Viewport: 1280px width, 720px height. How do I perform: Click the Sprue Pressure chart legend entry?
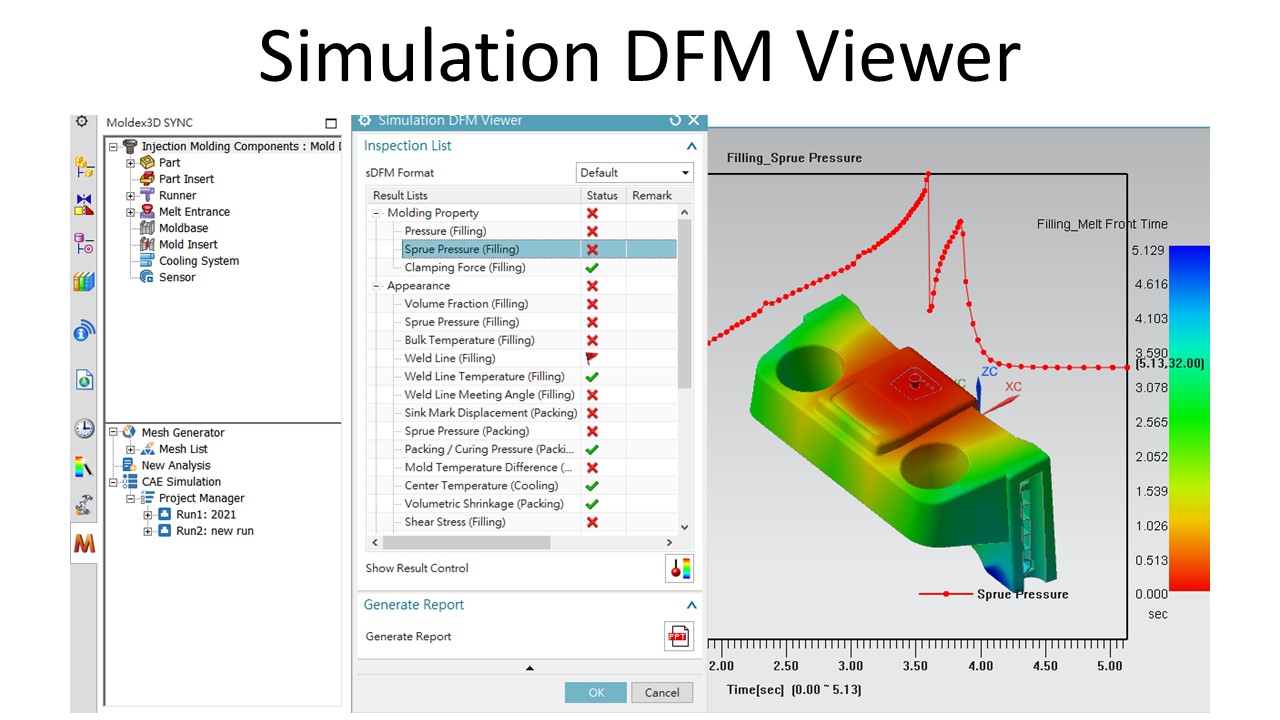click(x=994, y=594)
